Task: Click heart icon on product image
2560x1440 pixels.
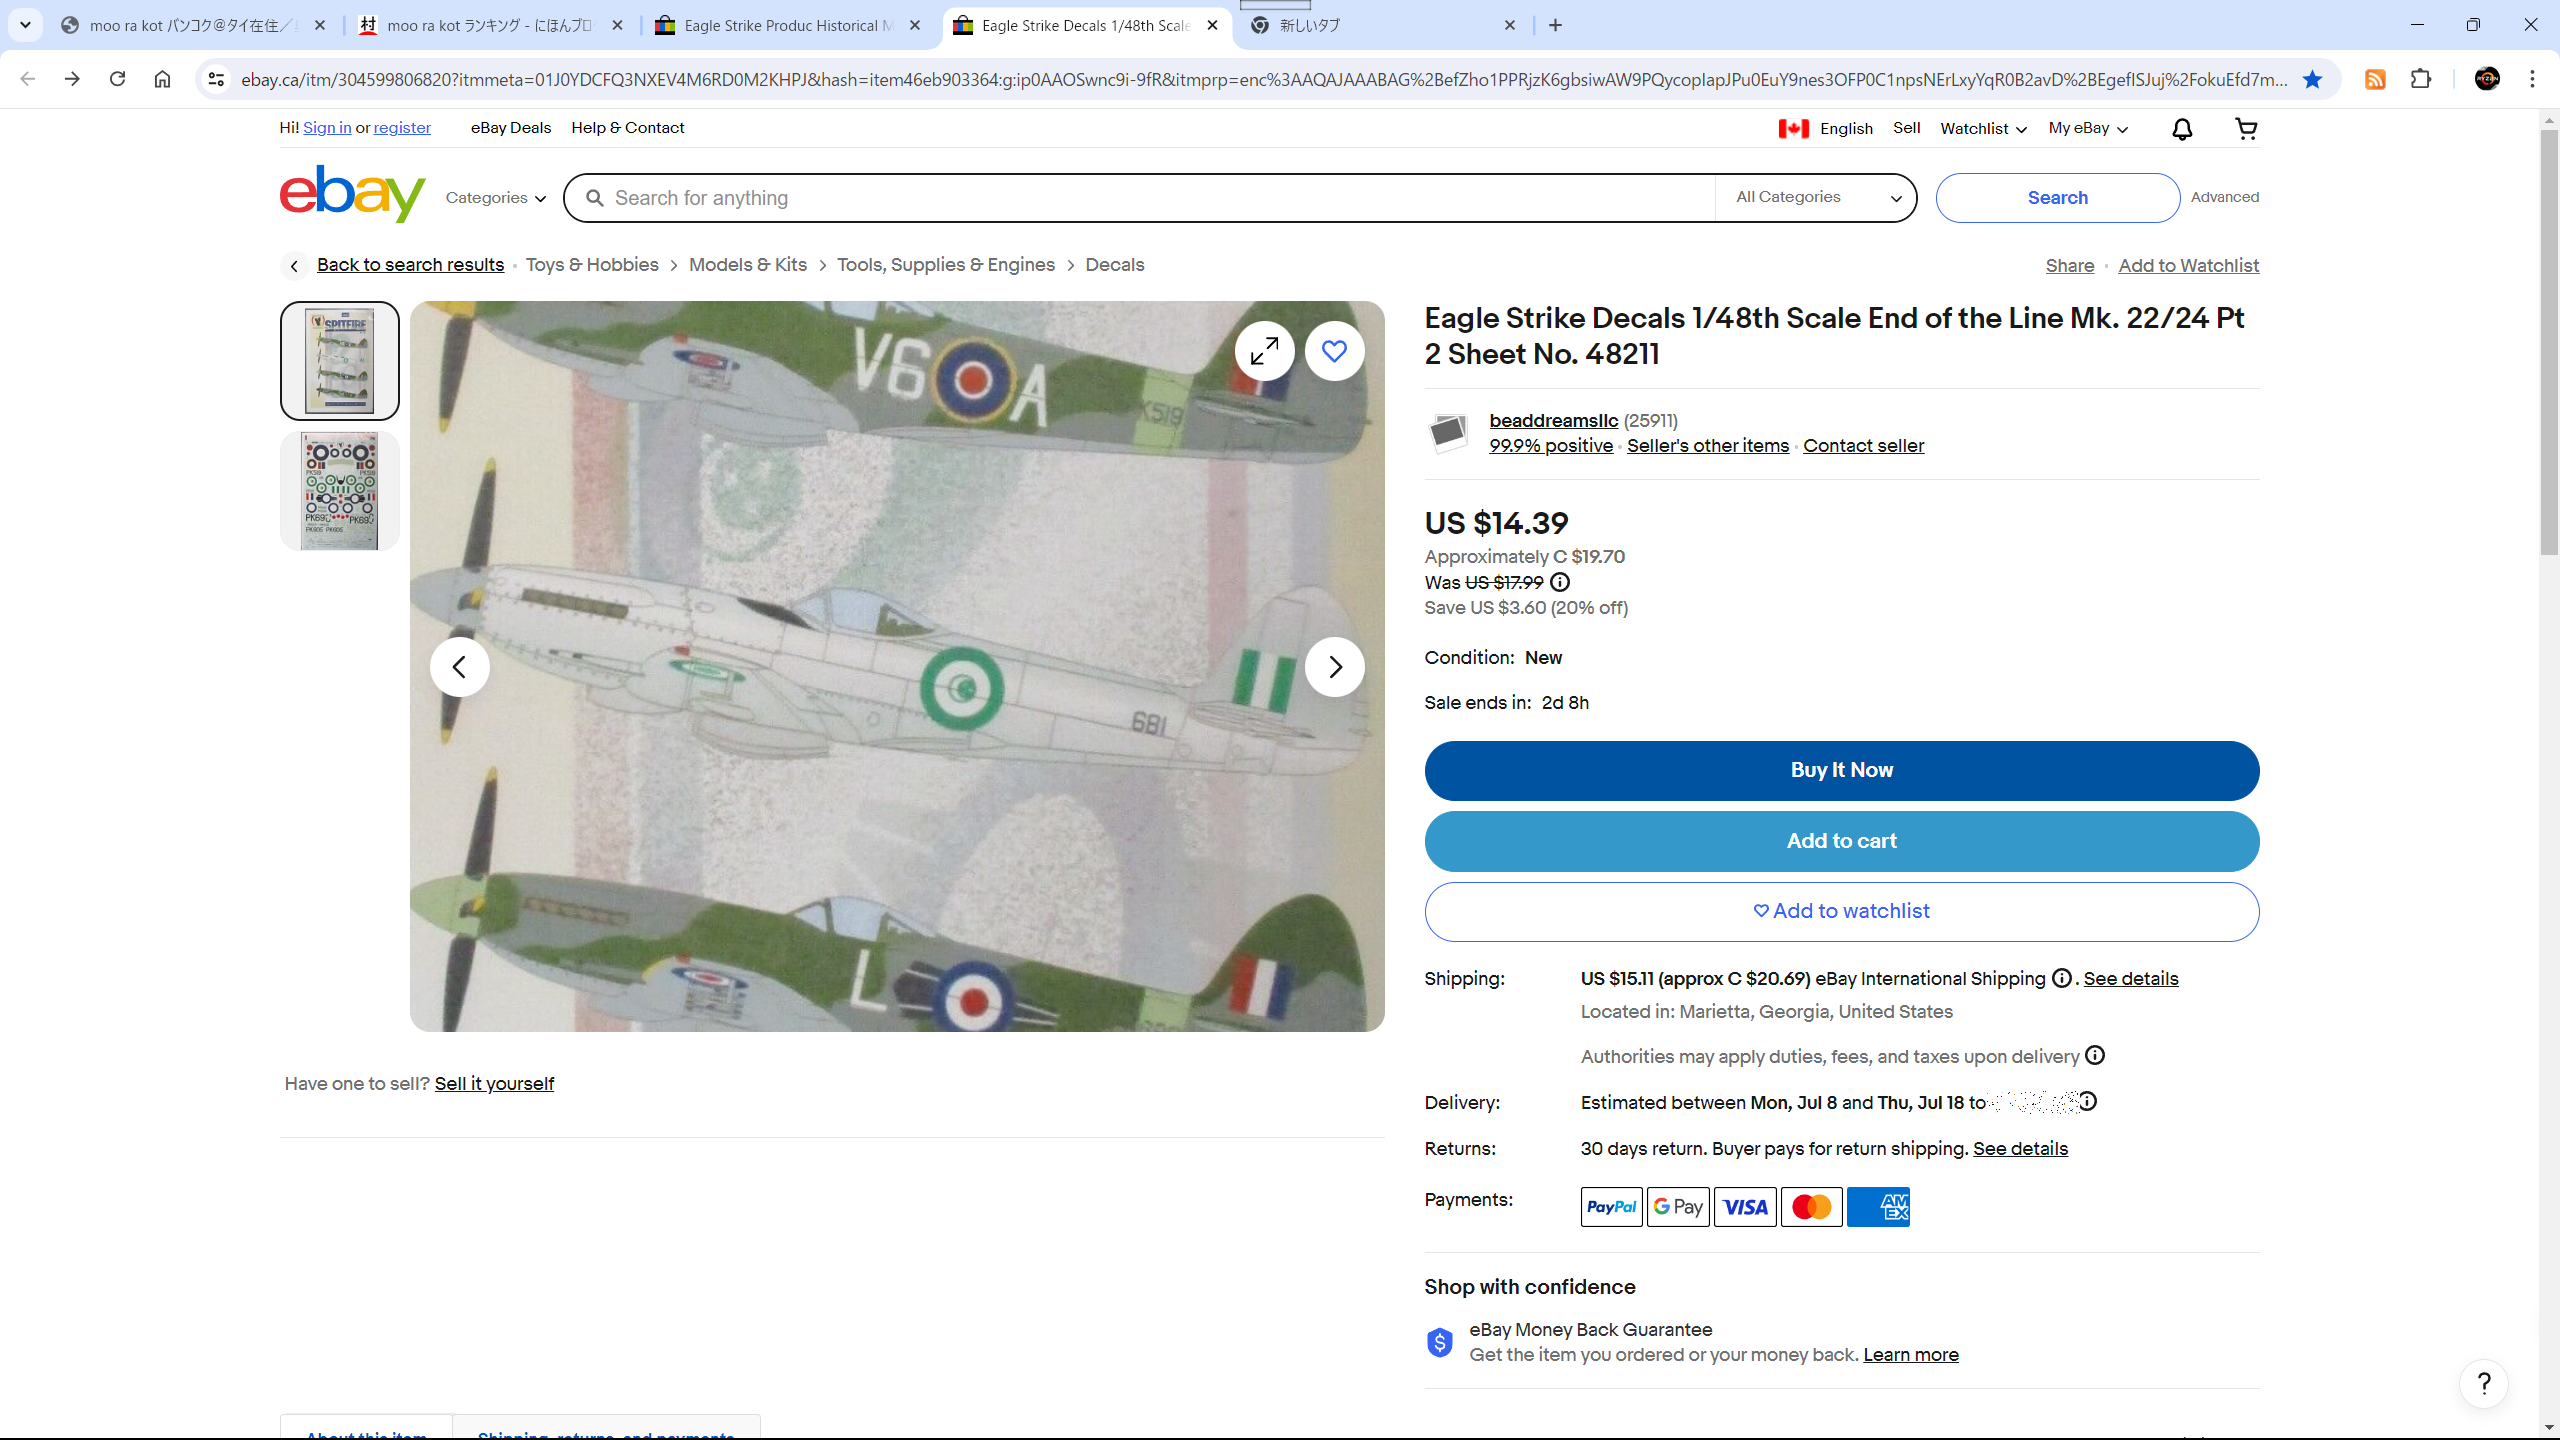Action: point(1334,351)
